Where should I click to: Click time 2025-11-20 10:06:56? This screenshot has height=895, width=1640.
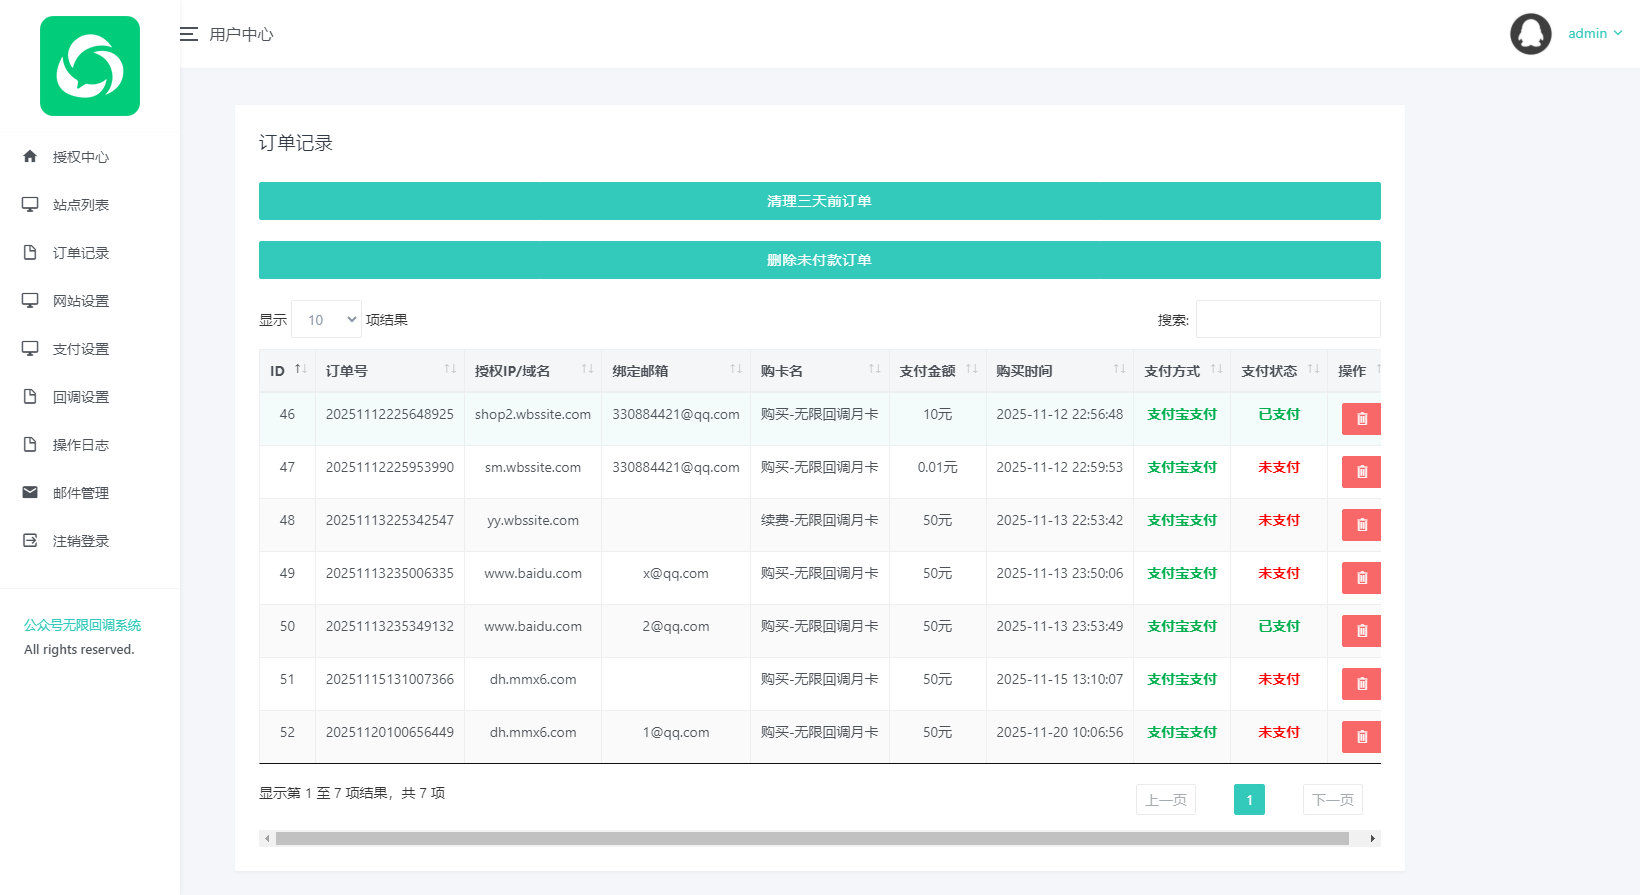coord(1060,732)
